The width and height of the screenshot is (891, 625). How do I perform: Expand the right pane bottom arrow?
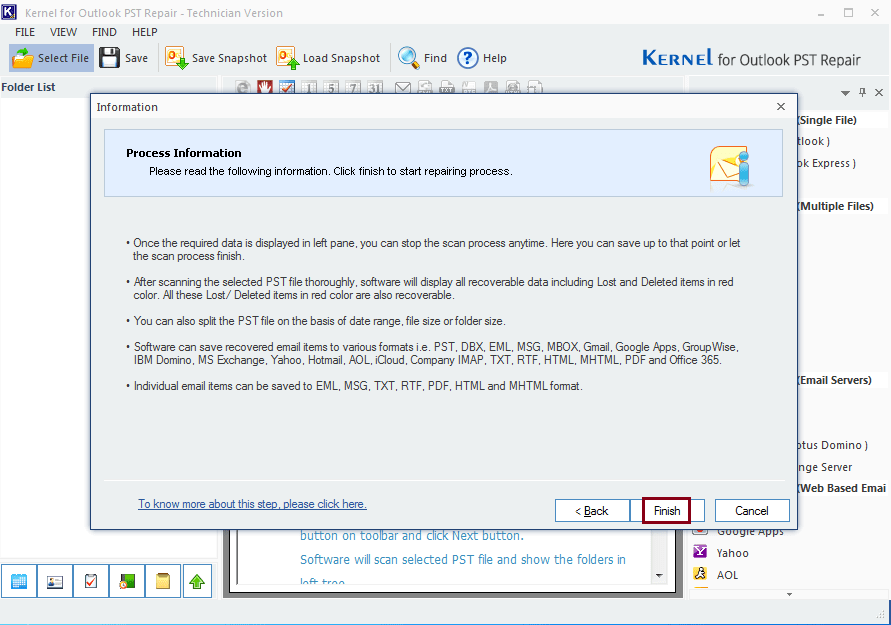[789, 594]
